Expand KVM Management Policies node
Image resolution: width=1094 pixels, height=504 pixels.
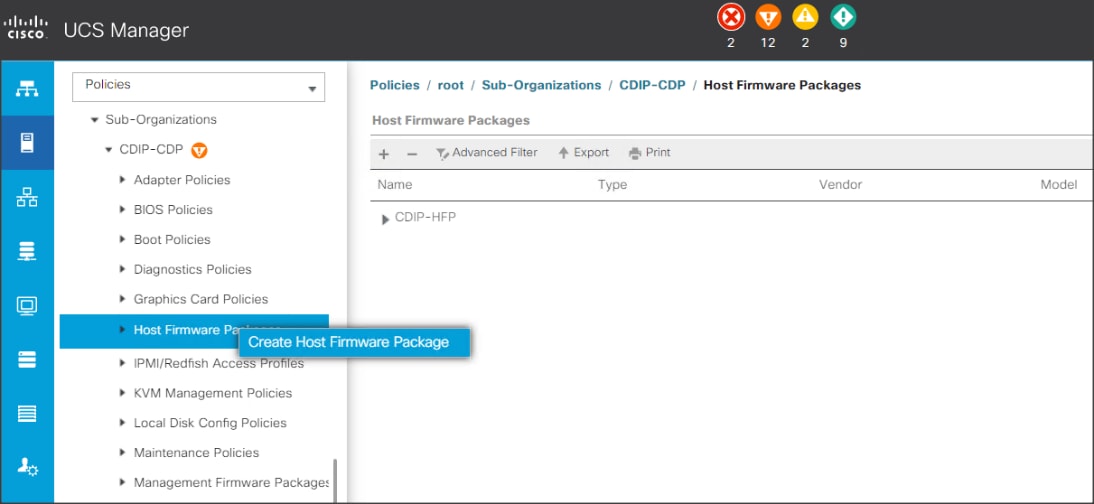pos(123,393)
